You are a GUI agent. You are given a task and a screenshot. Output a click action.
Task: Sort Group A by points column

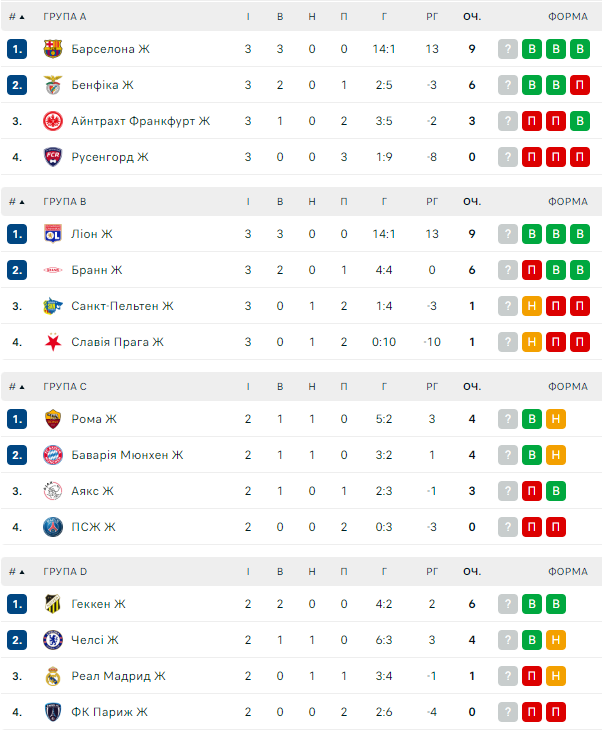pos(471,17)
